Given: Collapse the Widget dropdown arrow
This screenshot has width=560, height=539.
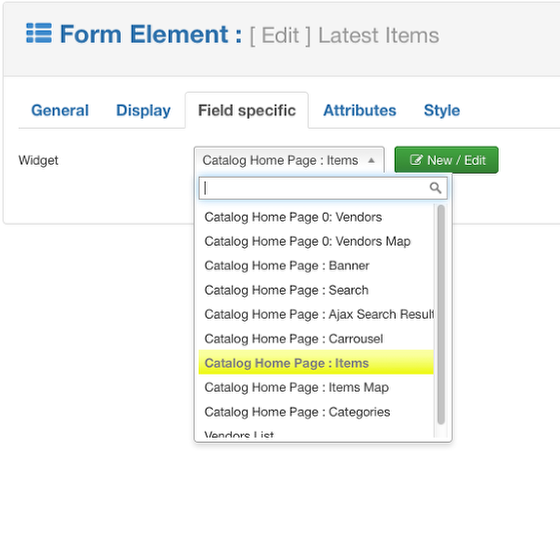Looking at the screenshot, I should 371,160.
